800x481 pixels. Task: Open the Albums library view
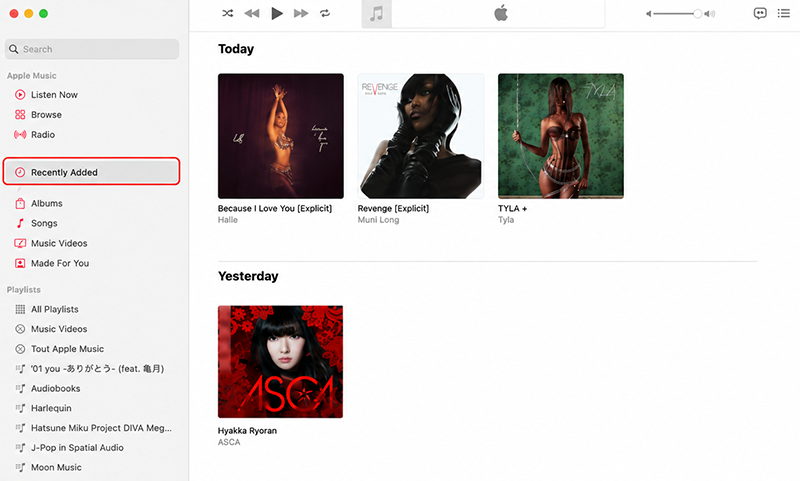click(47, 203)
